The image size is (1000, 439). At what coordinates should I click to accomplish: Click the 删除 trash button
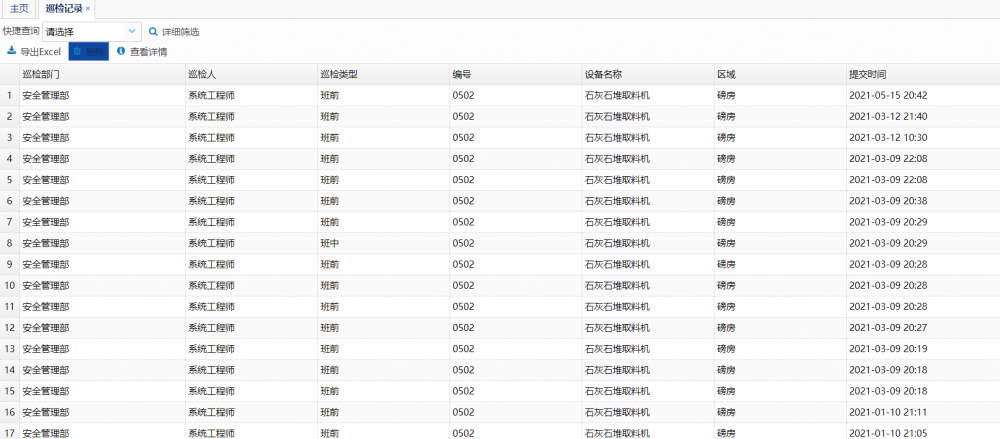pyautogui.click(x=89, y=52)
